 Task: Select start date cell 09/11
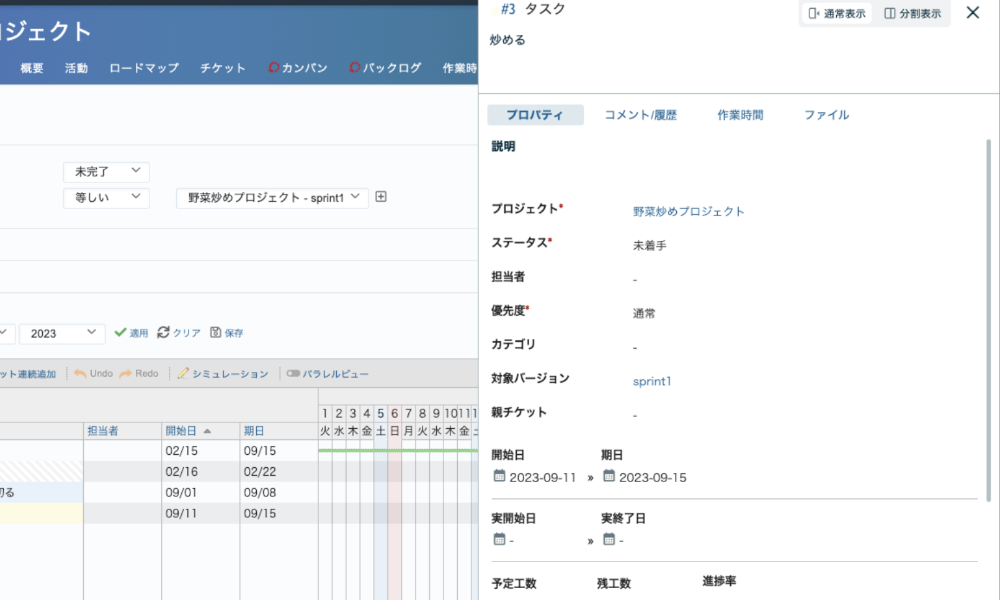200,514
